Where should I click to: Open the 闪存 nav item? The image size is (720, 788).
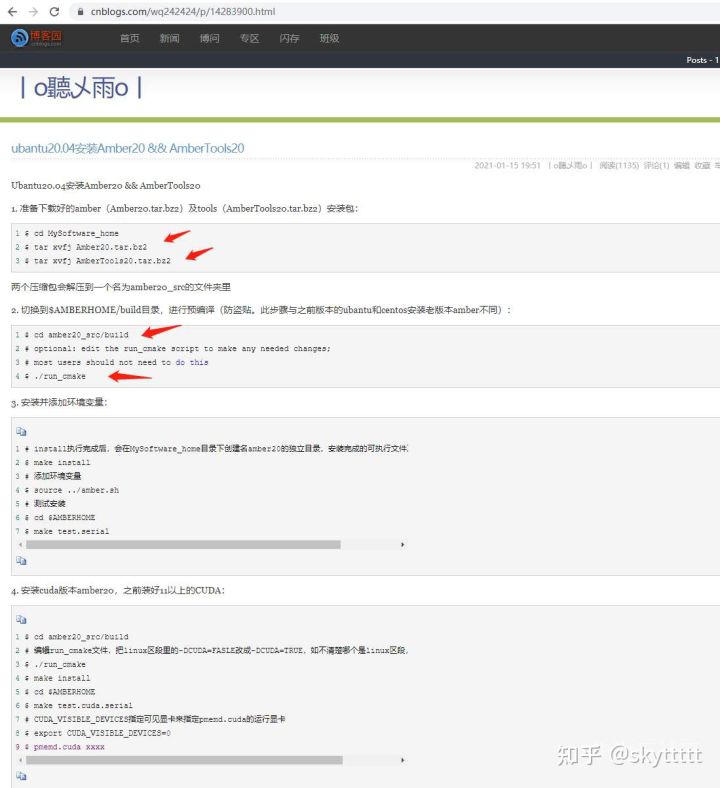tap(289, 38)
